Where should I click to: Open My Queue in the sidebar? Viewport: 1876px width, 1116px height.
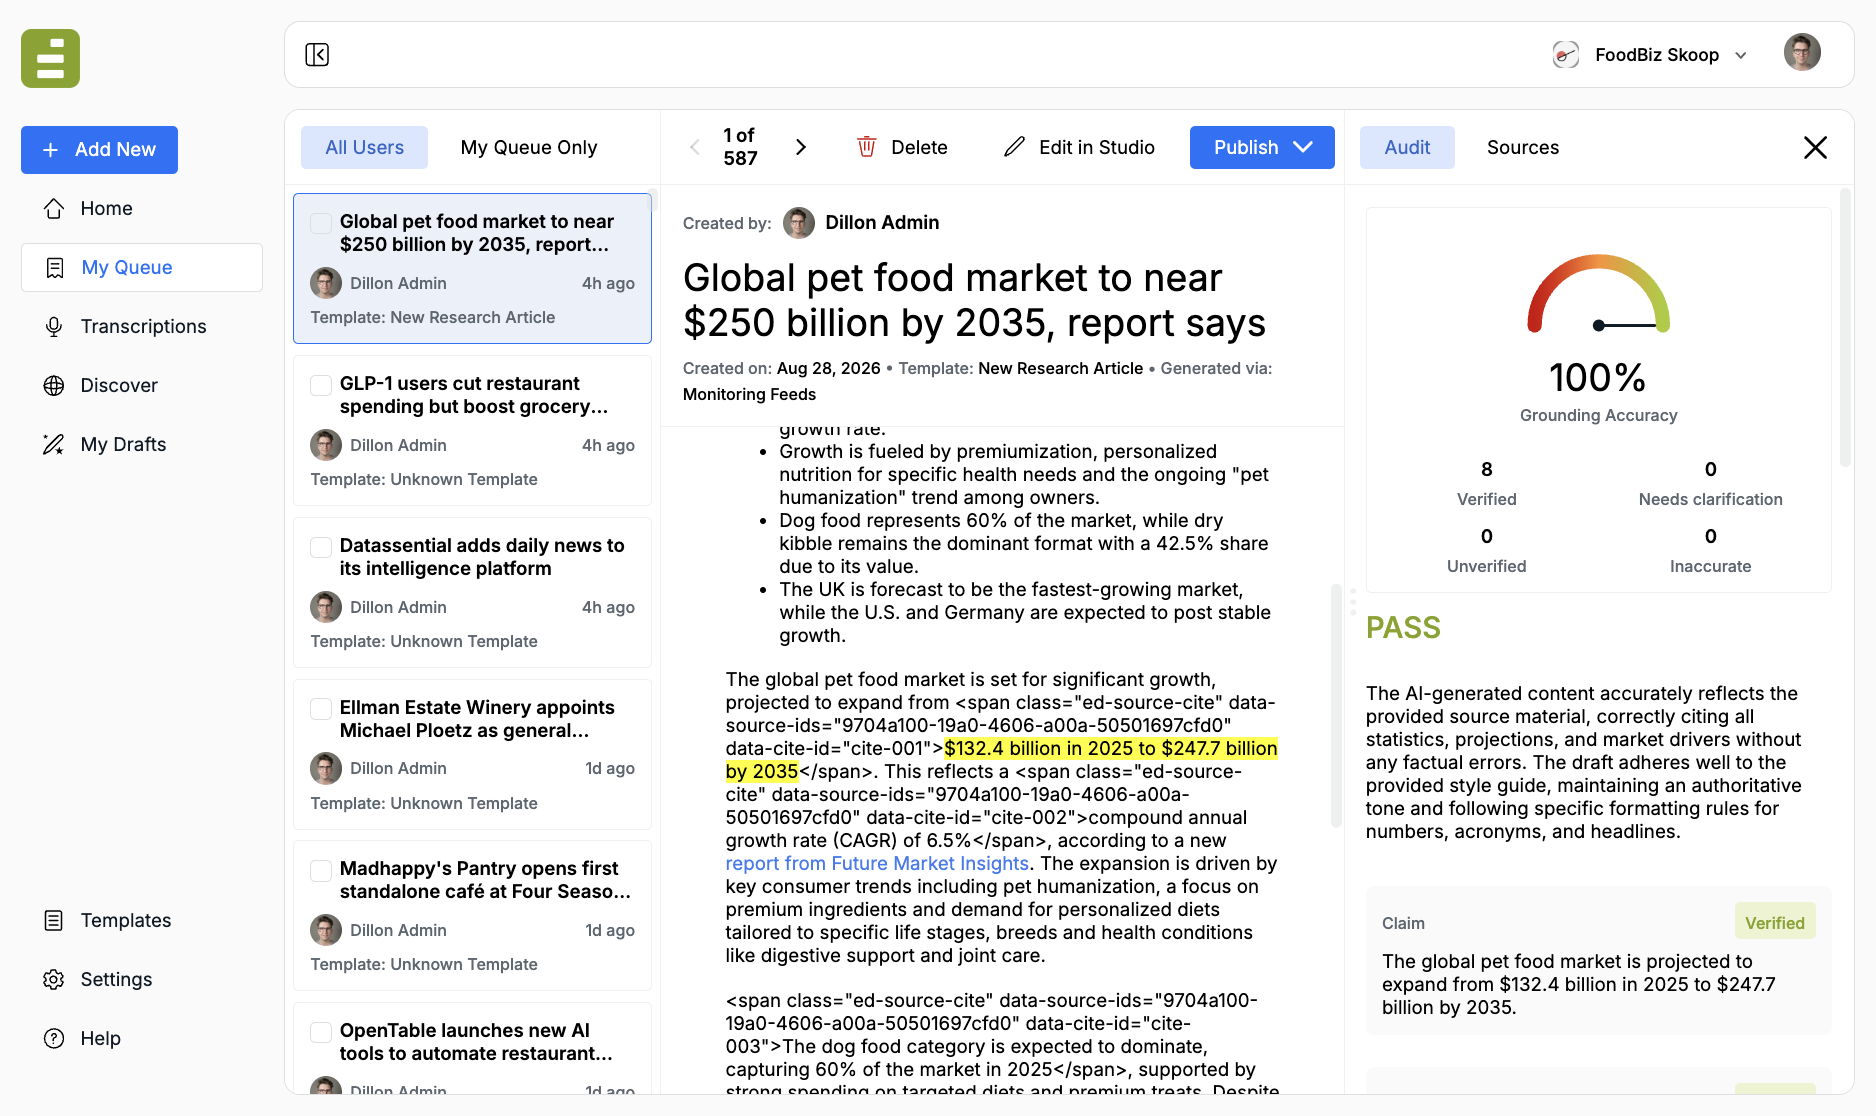[x=142, y=267]
